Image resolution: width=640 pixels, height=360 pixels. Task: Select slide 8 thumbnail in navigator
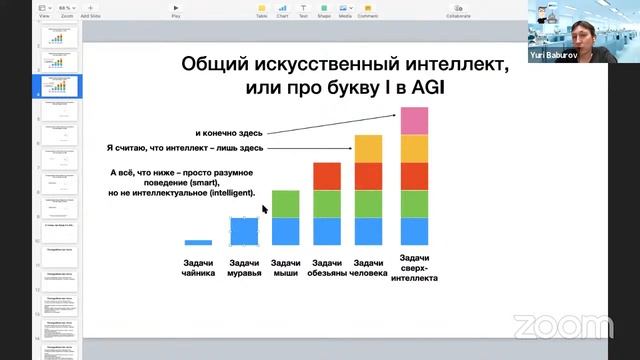tap(60, 184)
